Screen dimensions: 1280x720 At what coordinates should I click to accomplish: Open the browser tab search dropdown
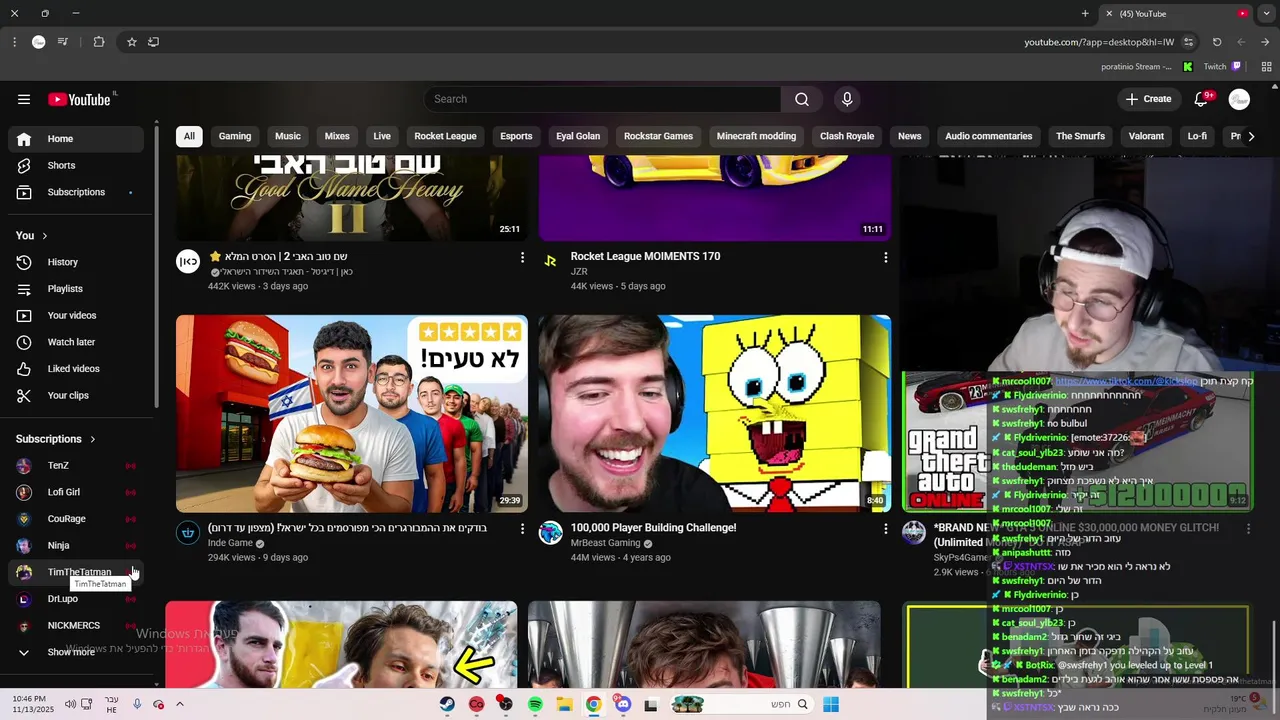1266,13
